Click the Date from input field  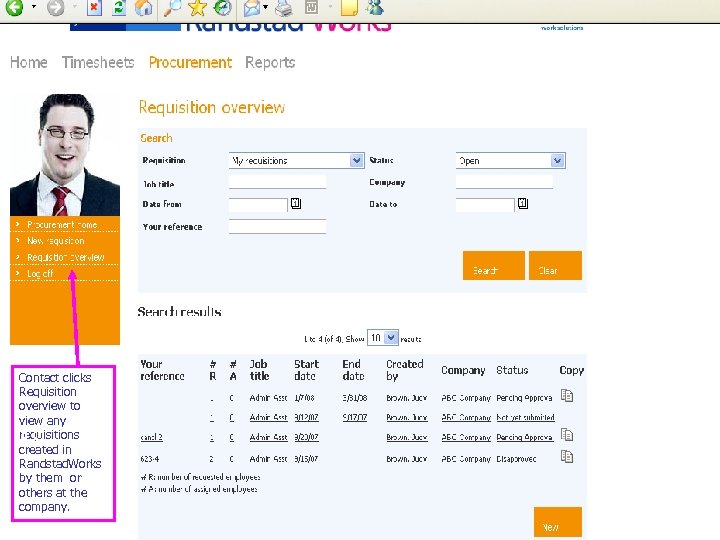click(x=258, y=204)
